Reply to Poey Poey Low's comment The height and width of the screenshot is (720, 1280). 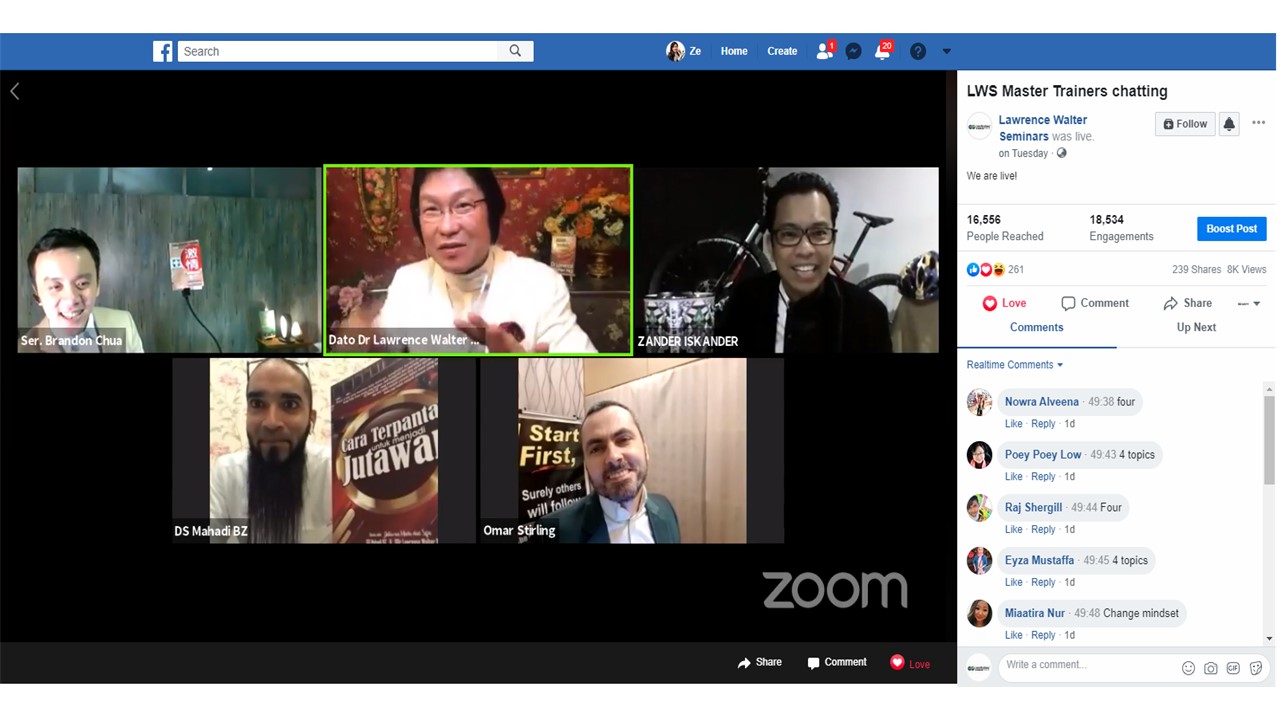tap(1043, 477)
